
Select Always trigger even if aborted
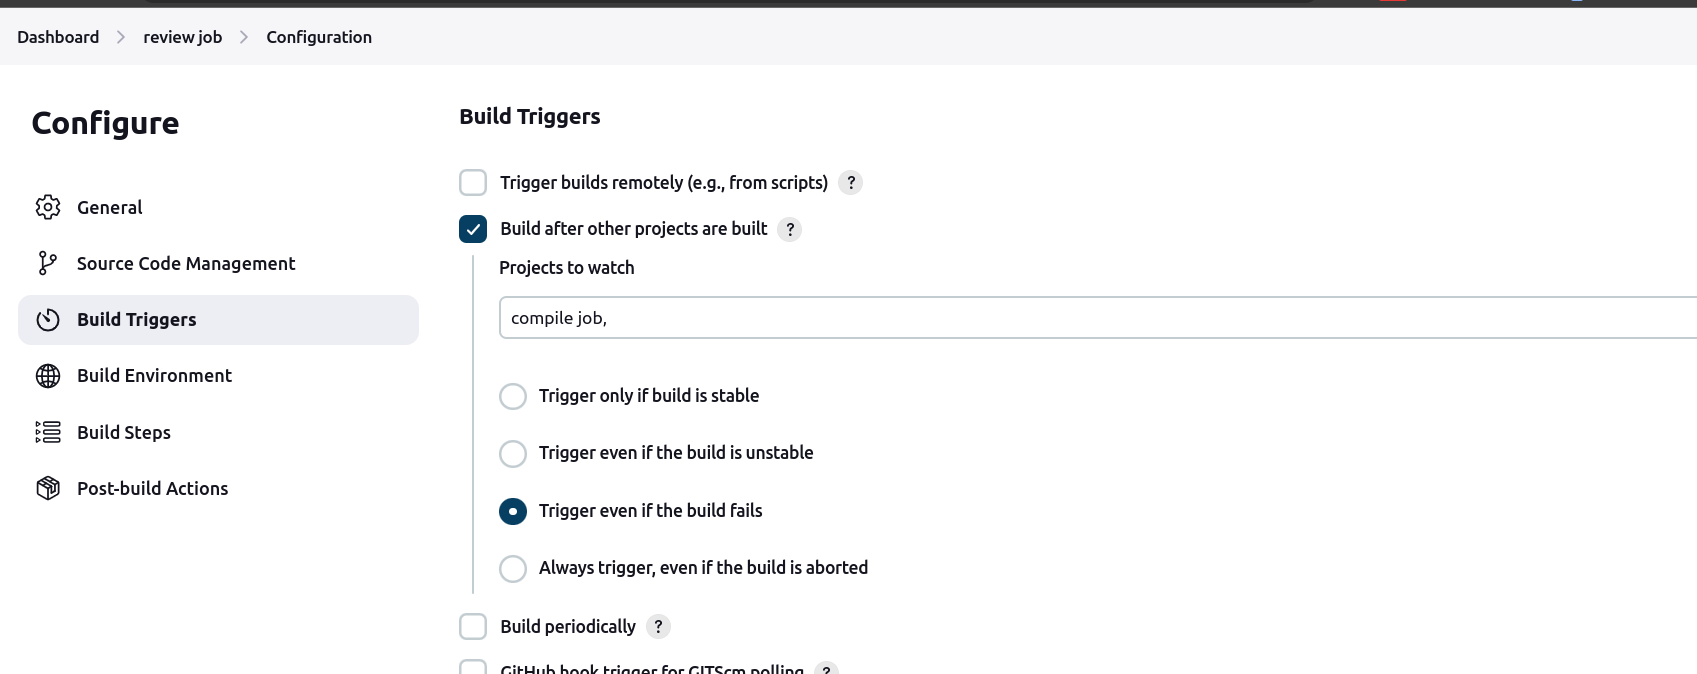point(513,568)
